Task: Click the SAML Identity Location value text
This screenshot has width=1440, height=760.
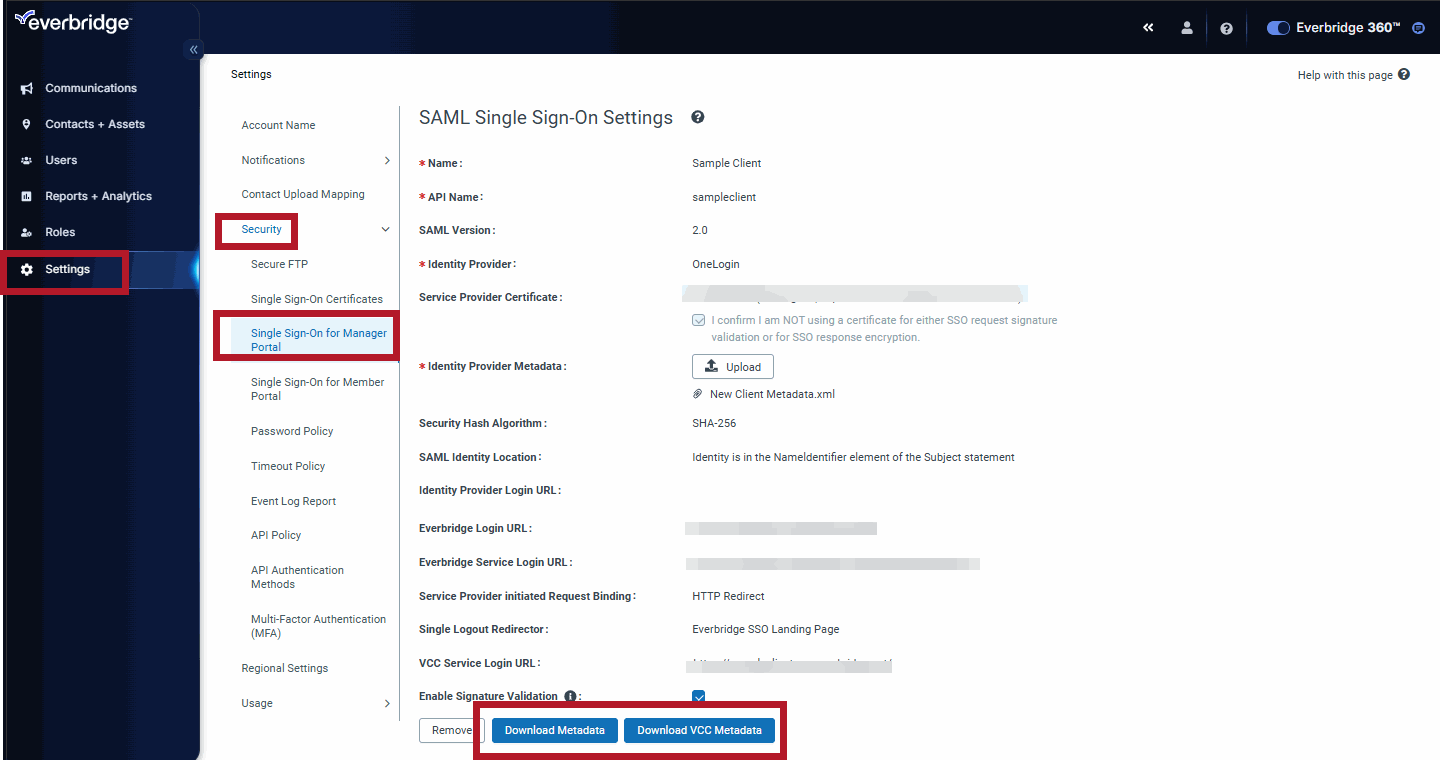Action: pos(853,457)
